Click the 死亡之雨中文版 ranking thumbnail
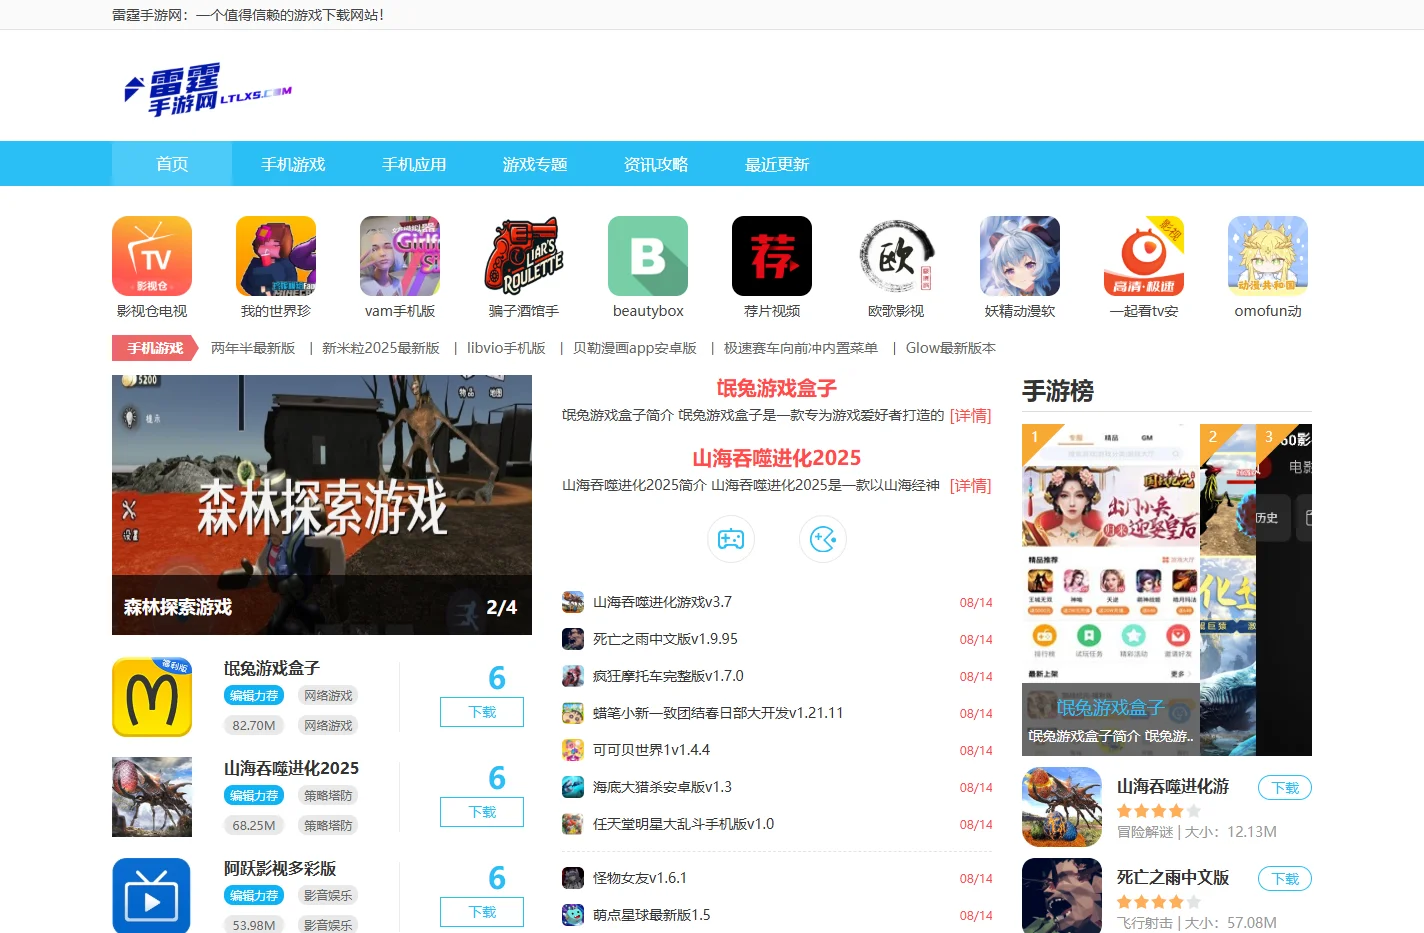 [1062, 896]
